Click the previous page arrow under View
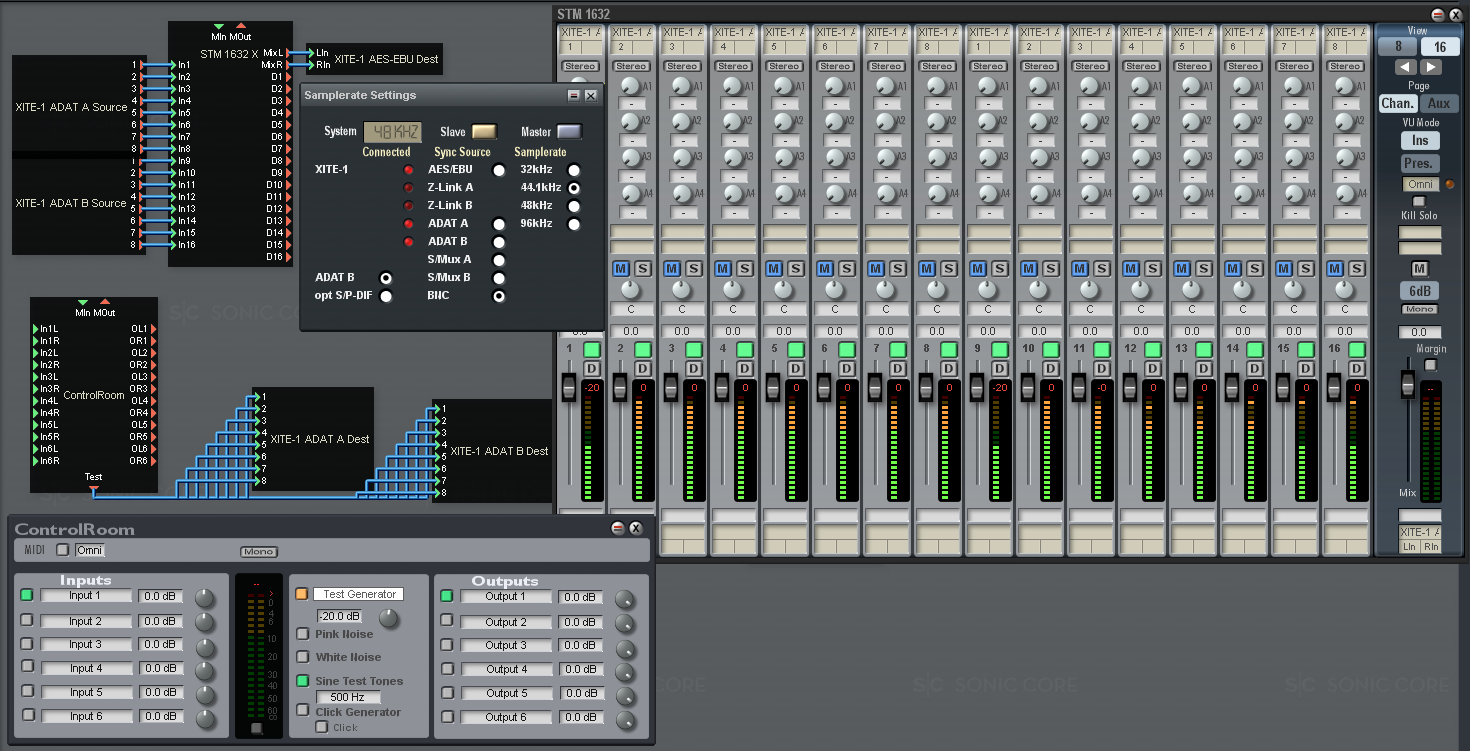1470x751 pixels. tap(1405, 67)
